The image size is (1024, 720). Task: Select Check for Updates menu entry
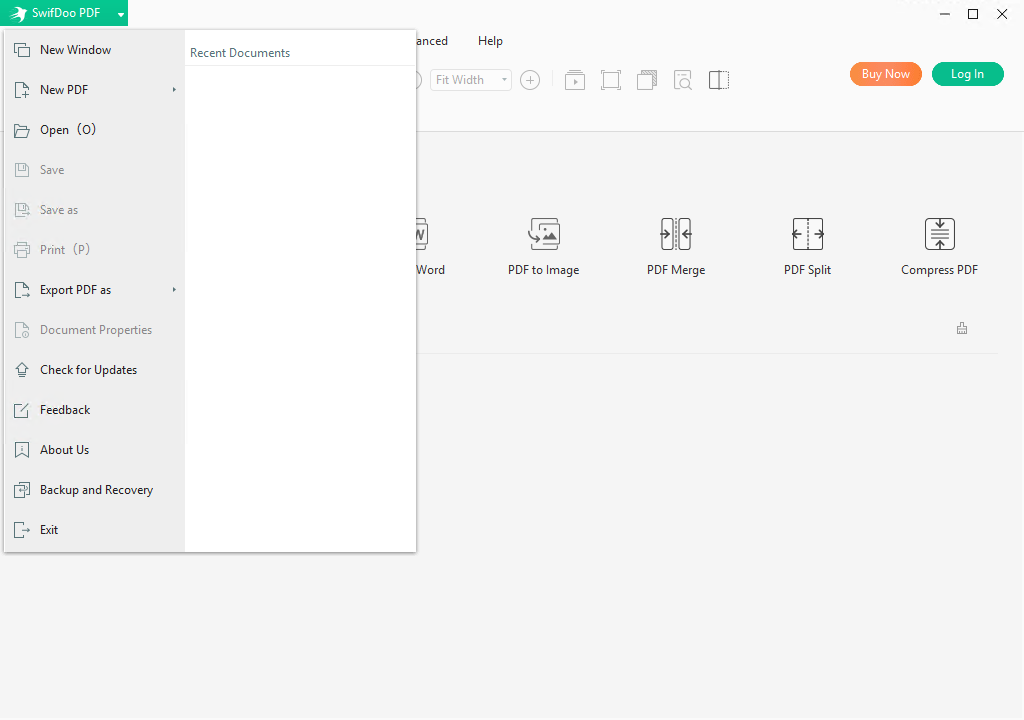tap(93, 370)
